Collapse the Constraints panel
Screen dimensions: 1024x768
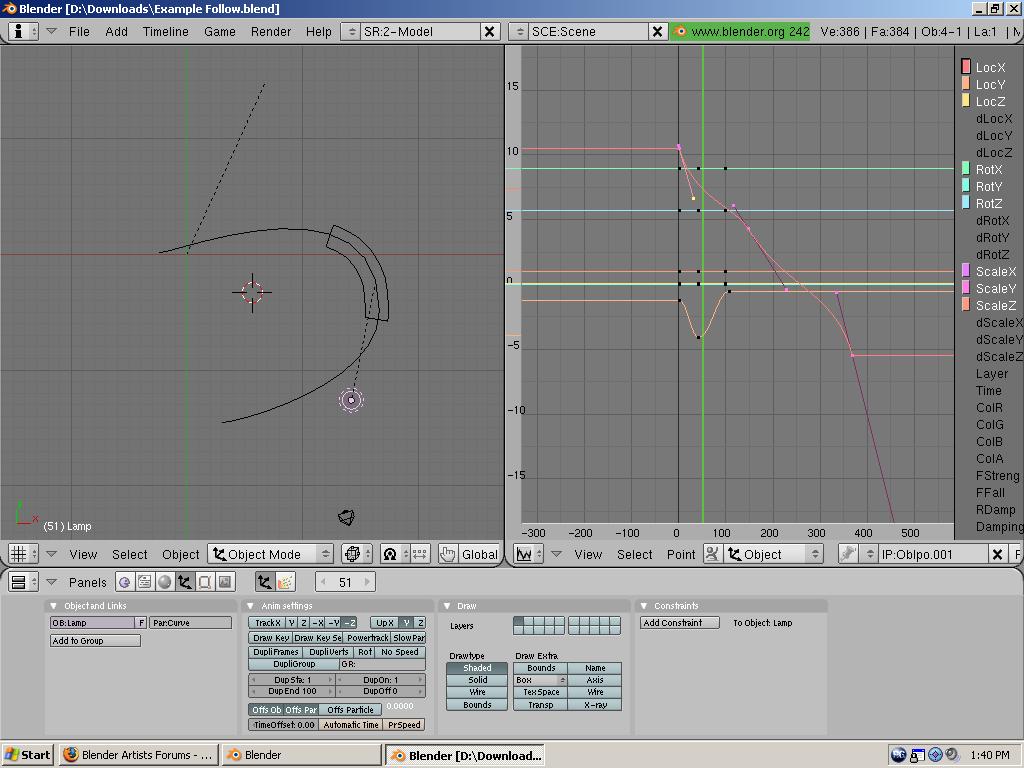(644, 606)
